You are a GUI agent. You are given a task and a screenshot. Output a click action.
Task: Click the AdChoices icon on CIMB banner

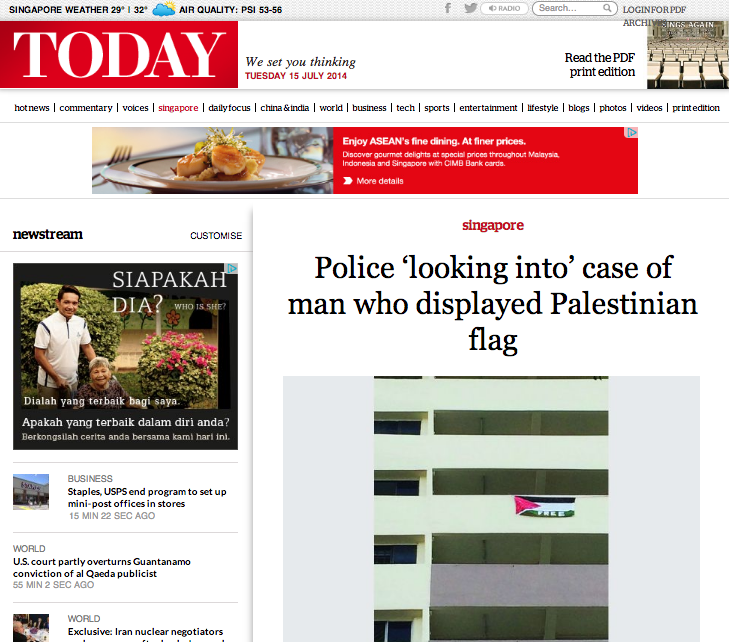click(631, 132)
